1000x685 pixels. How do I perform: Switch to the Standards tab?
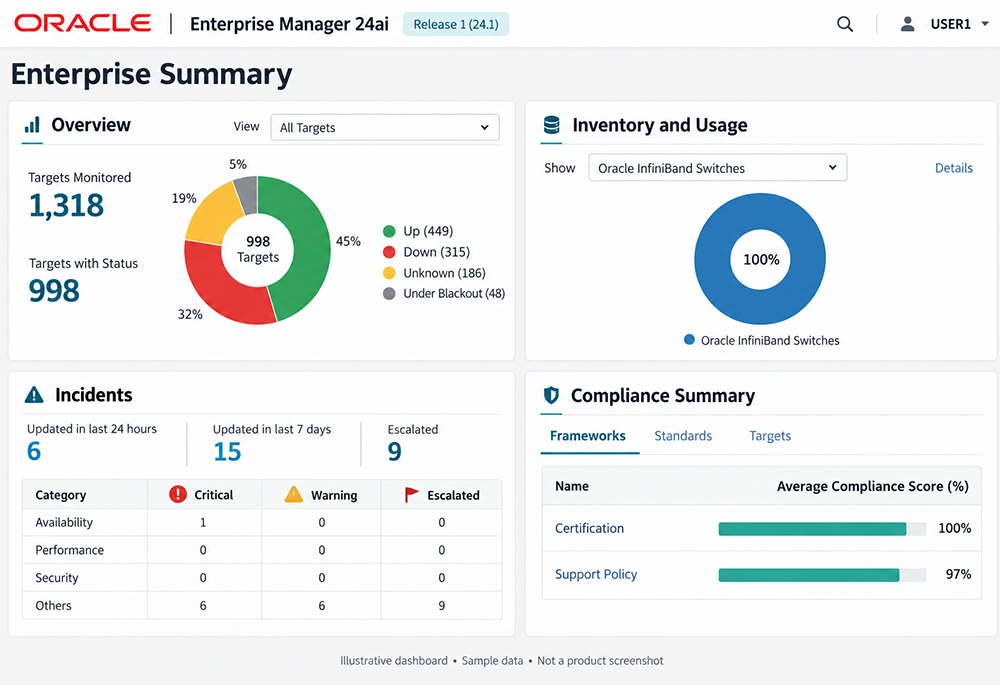(683, 436)
